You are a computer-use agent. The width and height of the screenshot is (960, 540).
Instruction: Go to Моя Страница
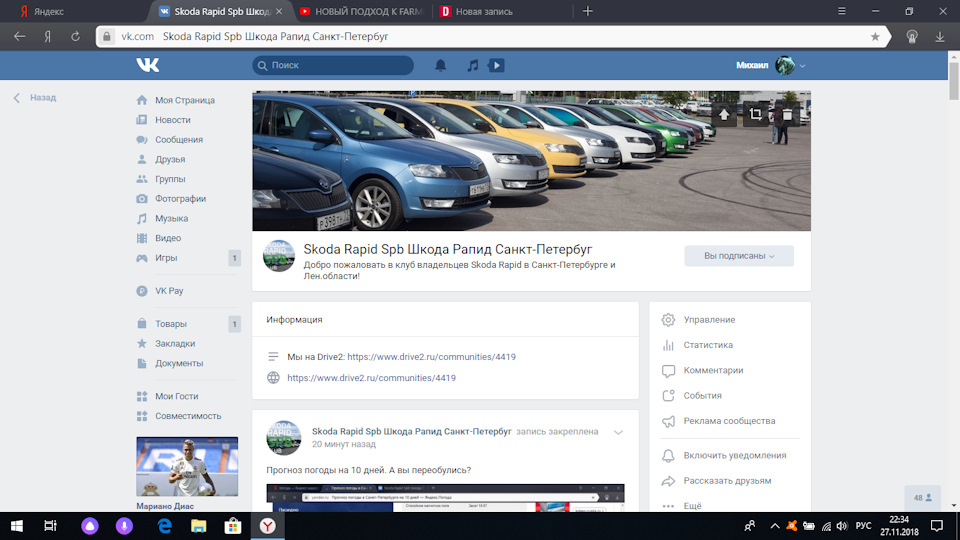[185, 100]
